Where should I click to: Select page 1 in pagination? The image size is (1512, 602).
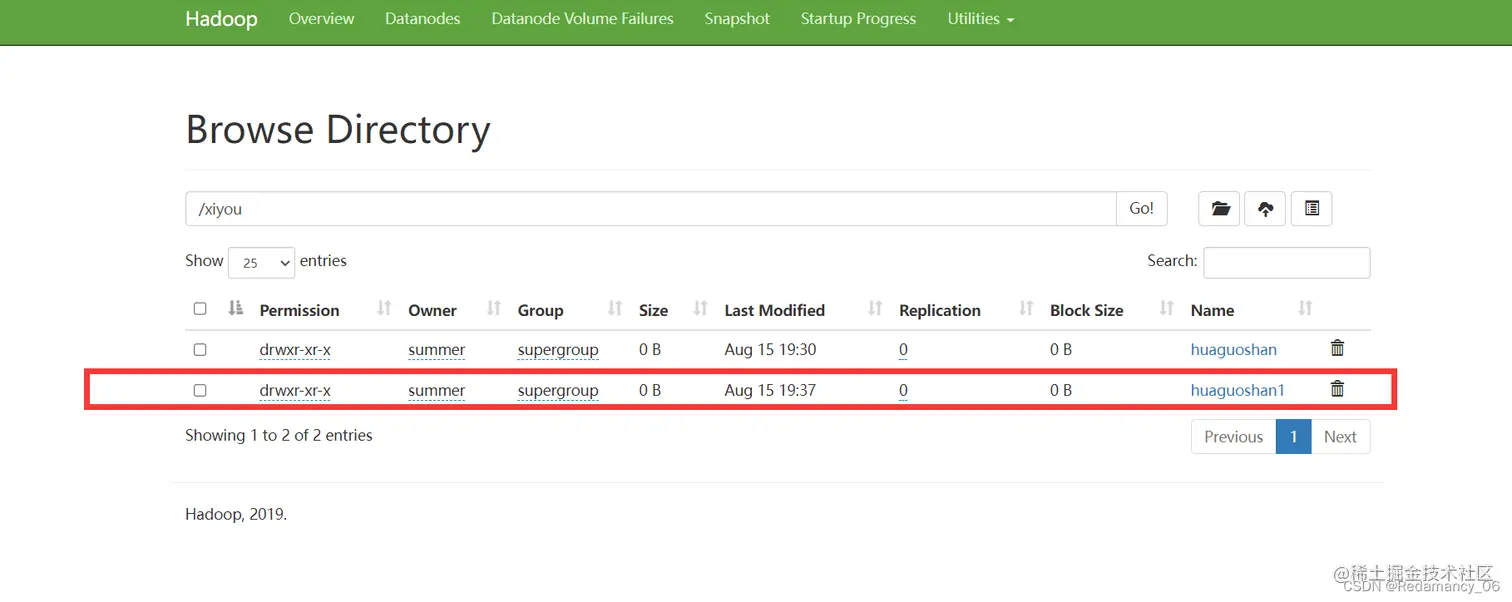tap(1293, 437)
